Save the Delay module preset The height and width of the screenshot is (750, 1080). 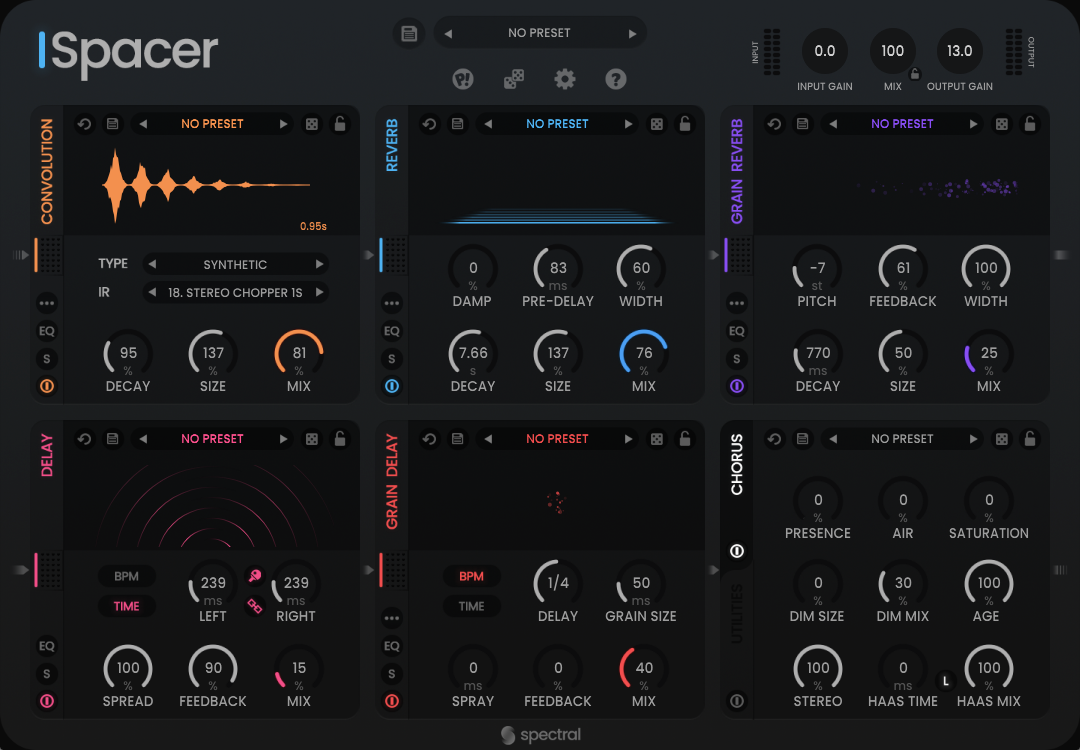pos(112,439)
